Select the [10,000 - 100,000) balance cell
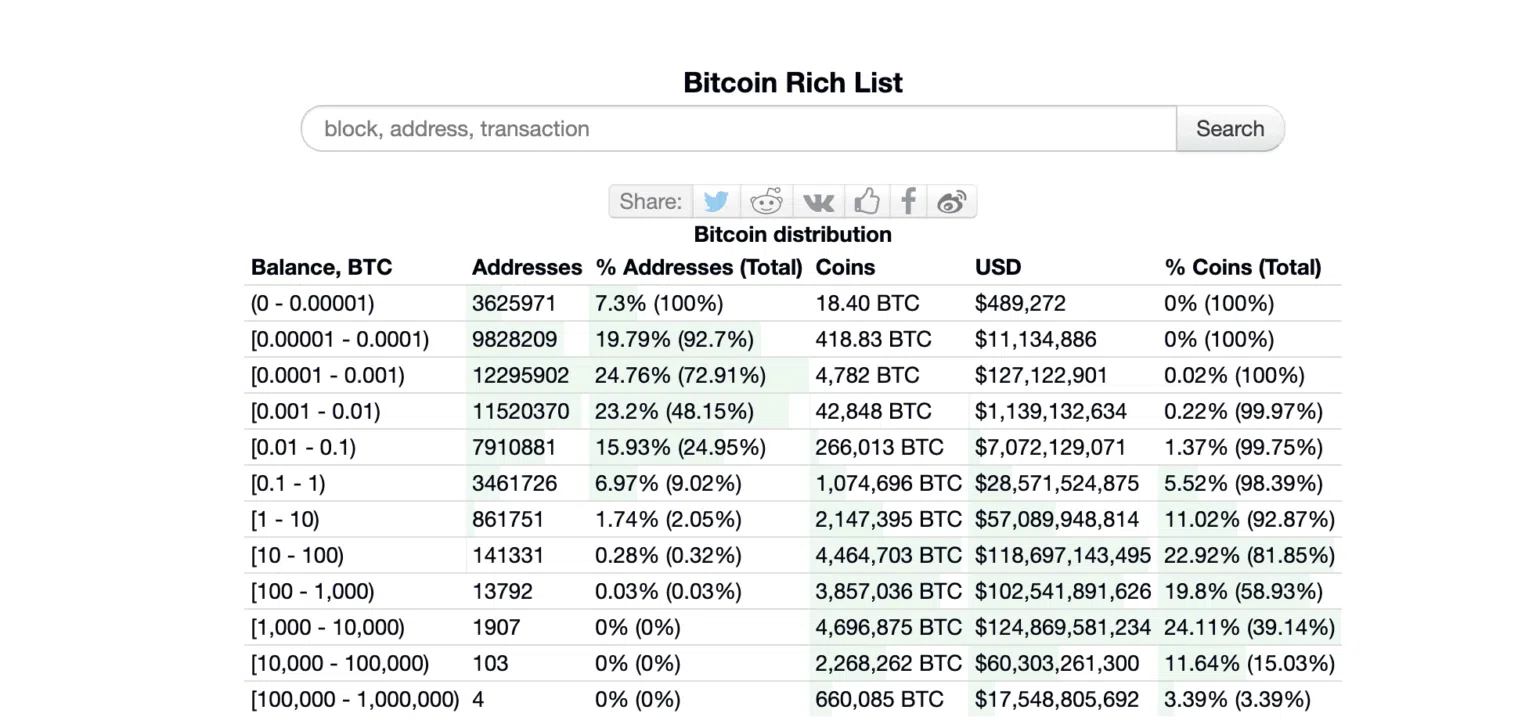The image size is (1536, 717). (340, 663)
